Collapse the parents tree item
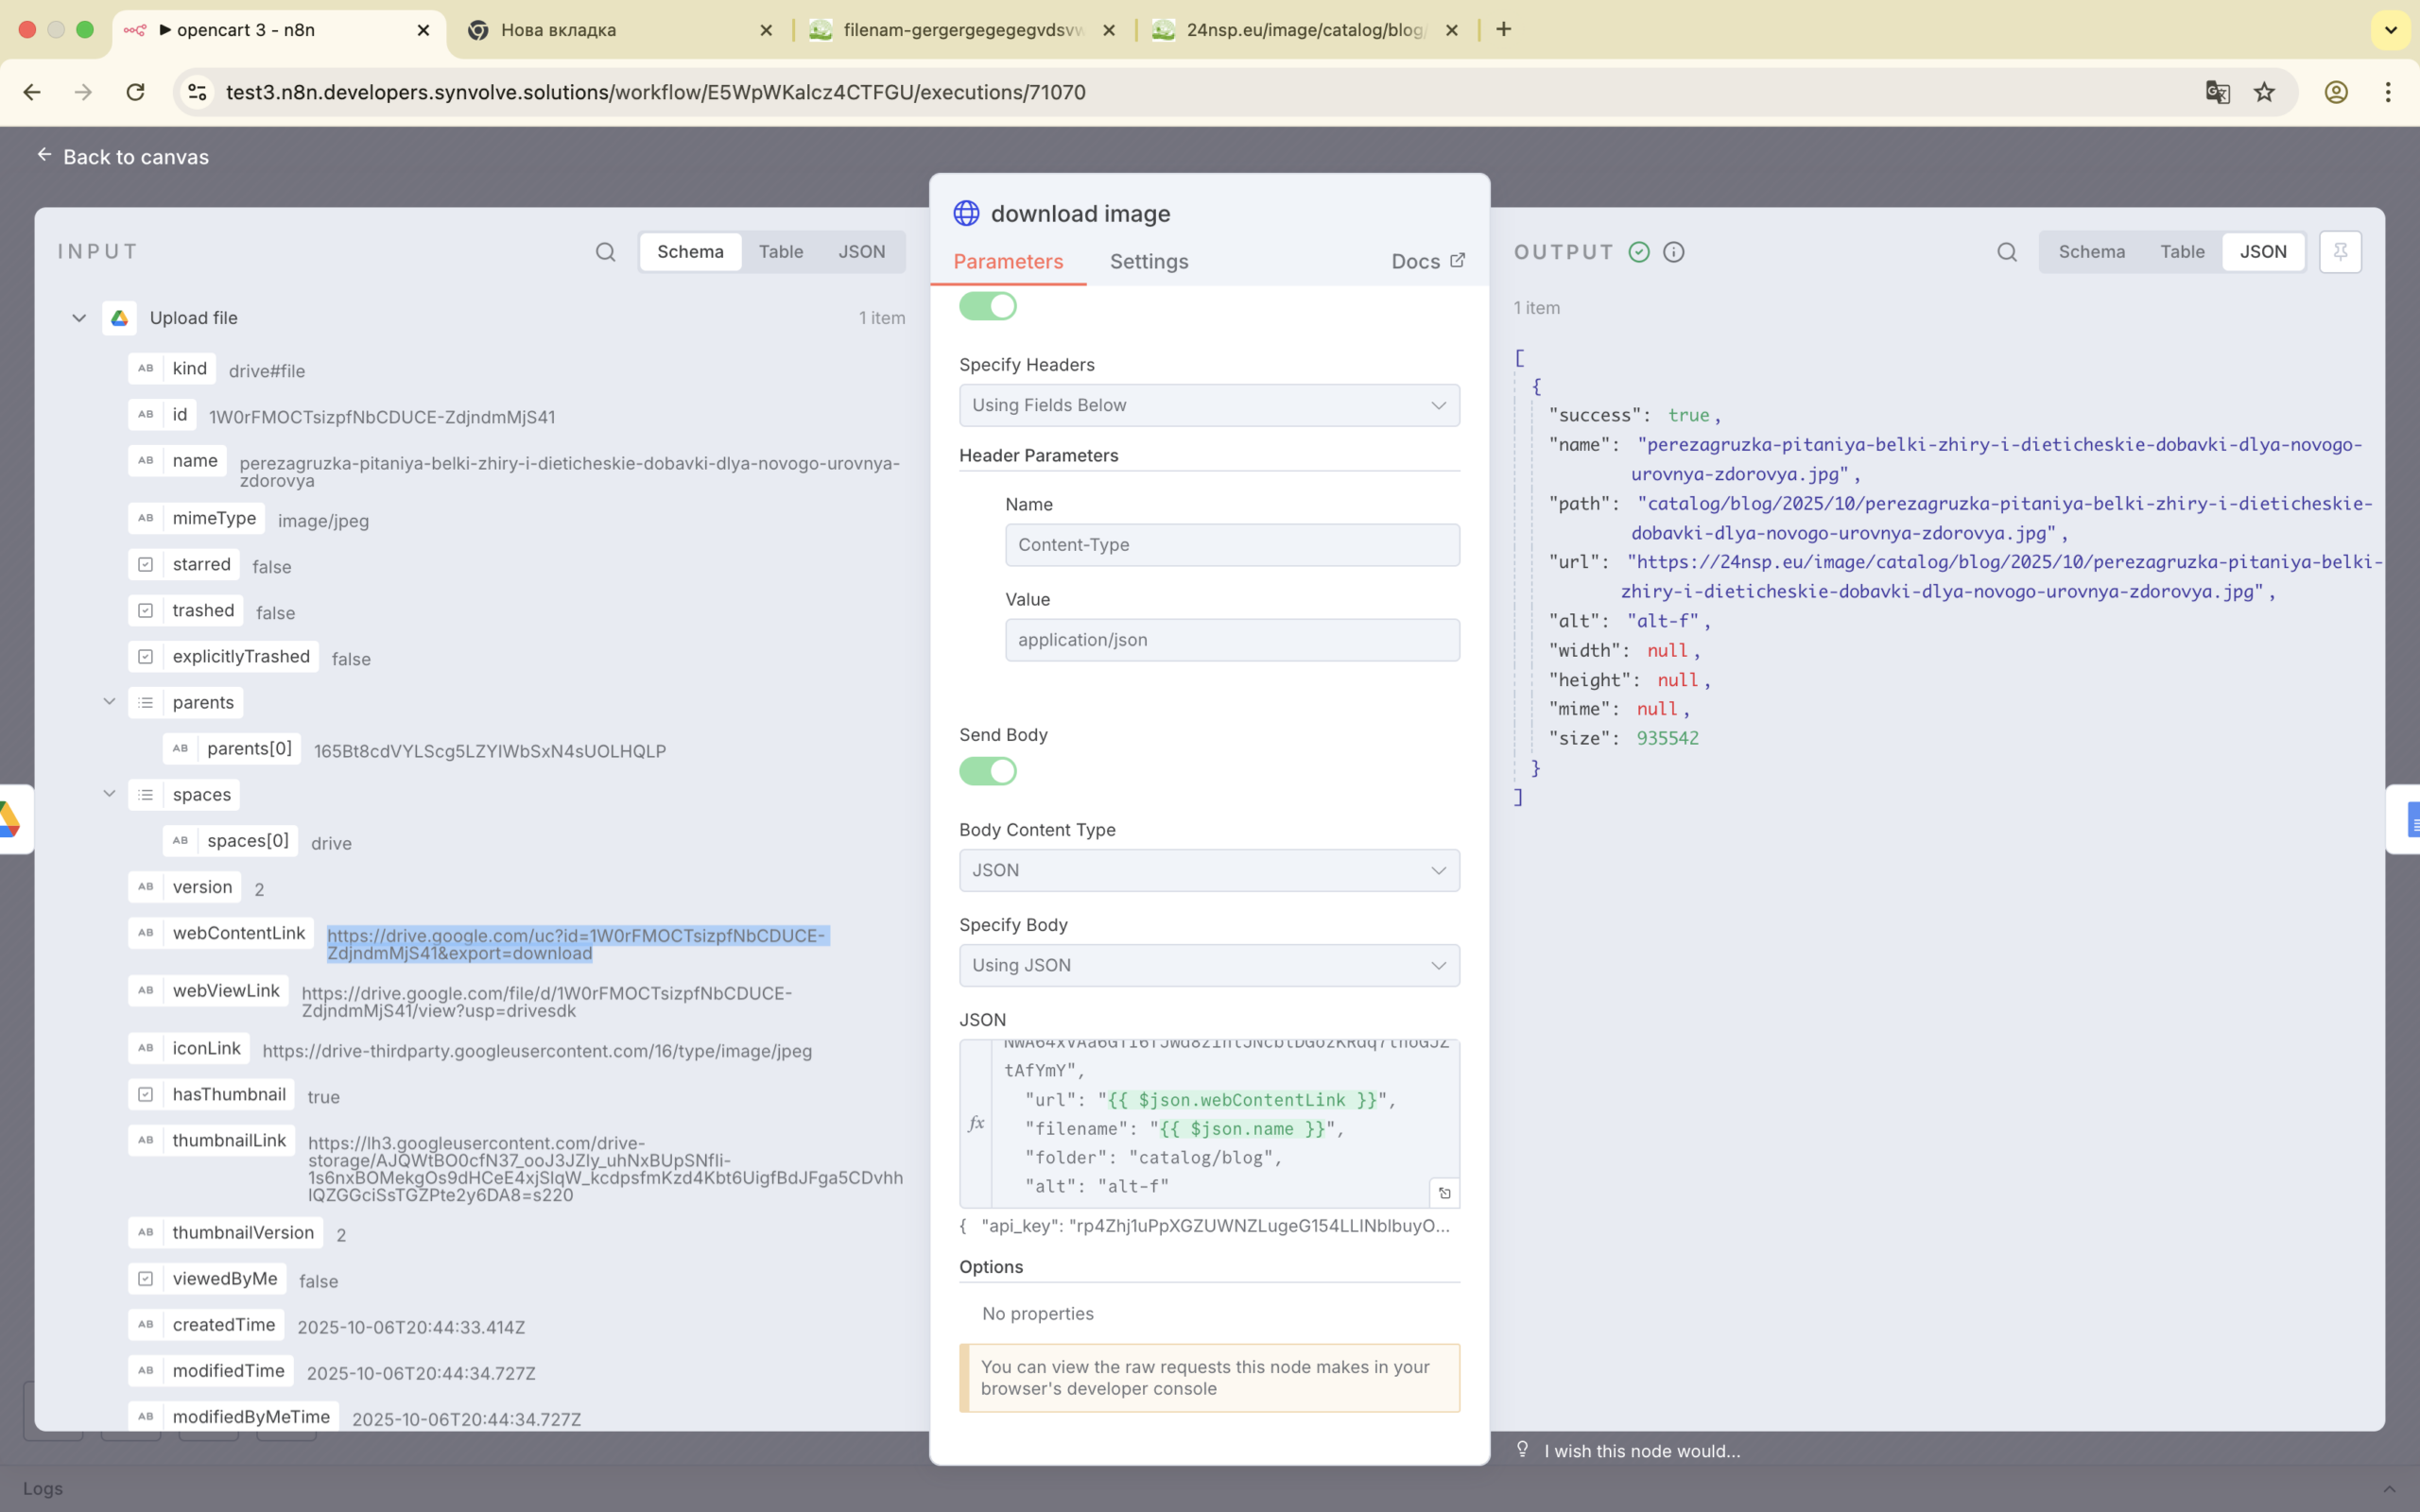 coord(109,702)
